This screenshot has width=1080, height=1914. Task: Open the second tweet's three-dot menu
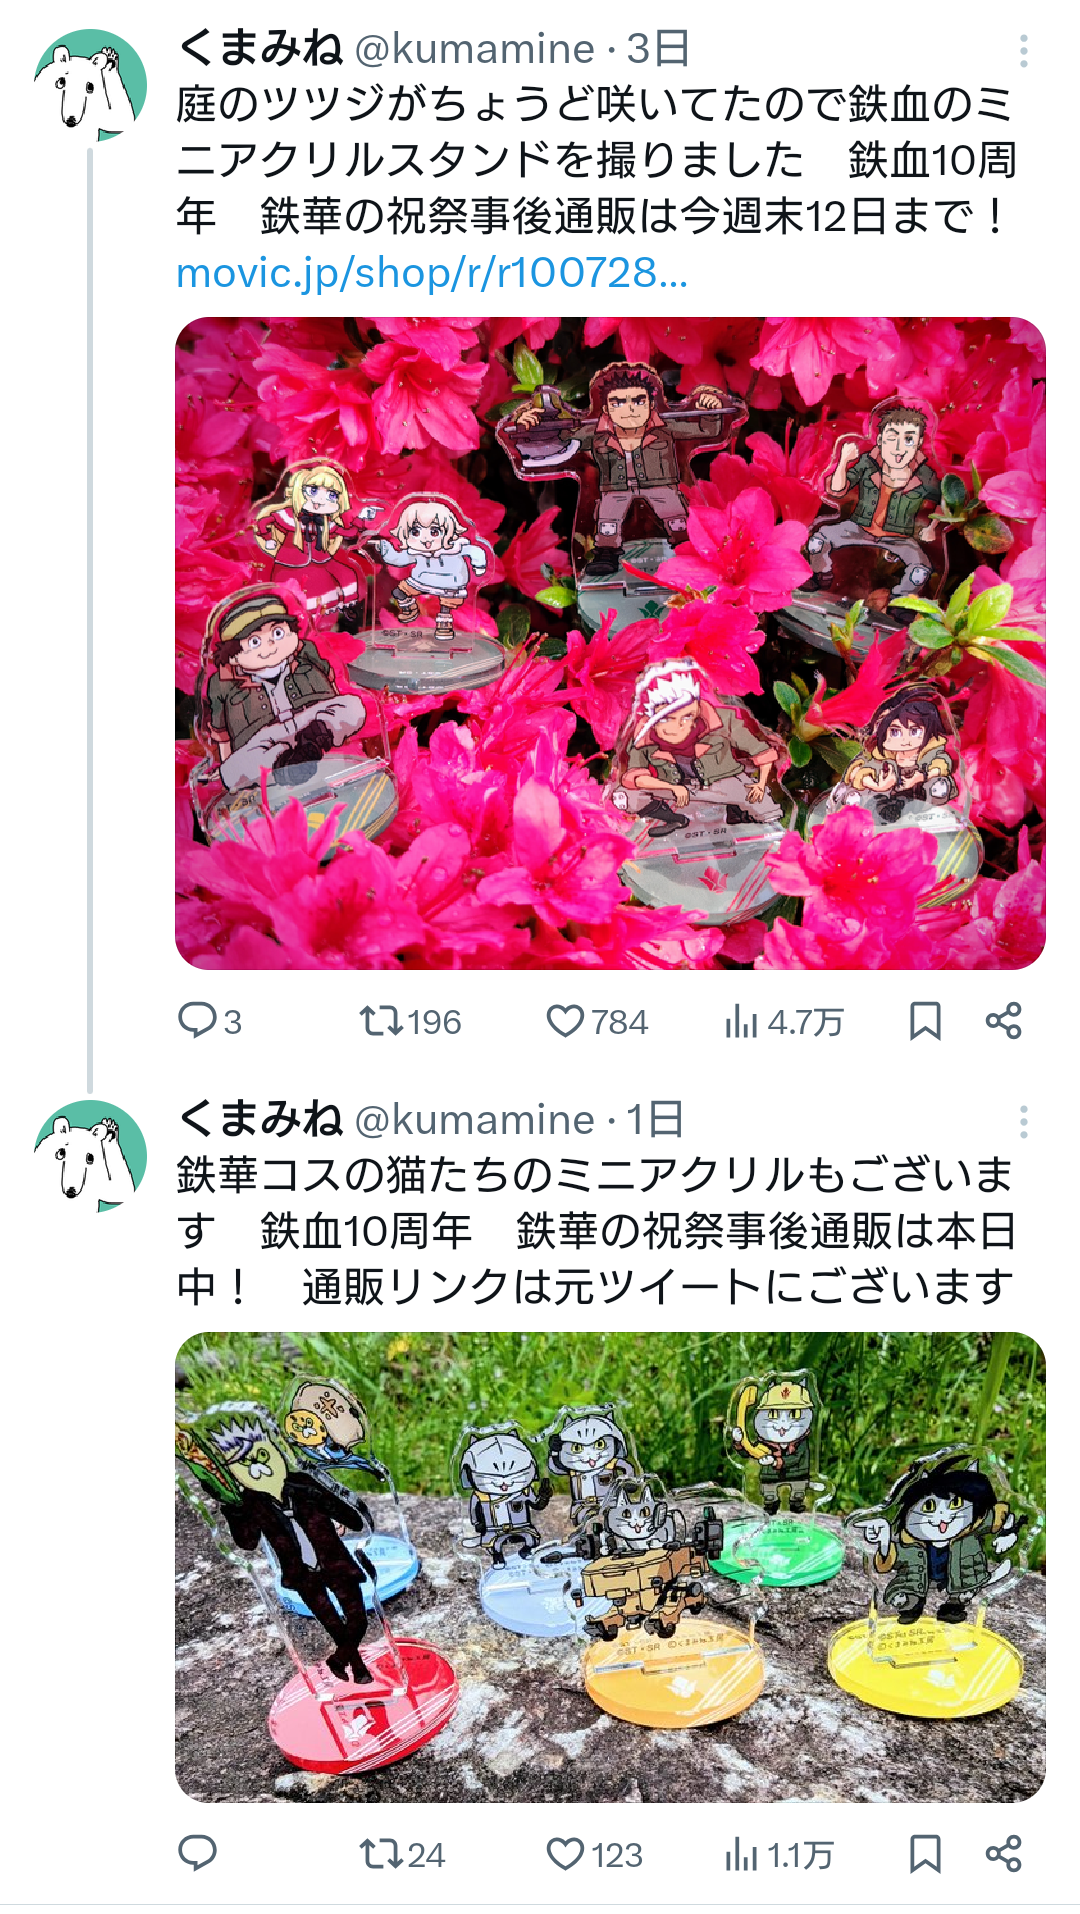[1023, 1122]
